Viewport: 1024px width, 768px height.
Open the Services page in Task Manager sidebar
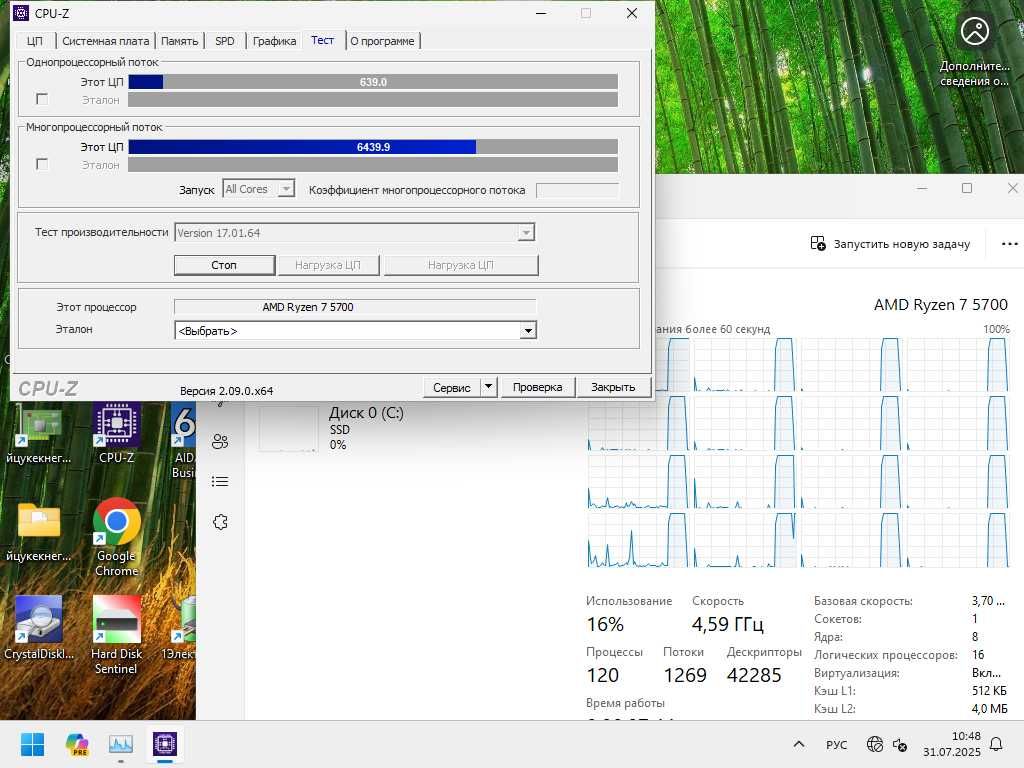(x=220, y=522)
